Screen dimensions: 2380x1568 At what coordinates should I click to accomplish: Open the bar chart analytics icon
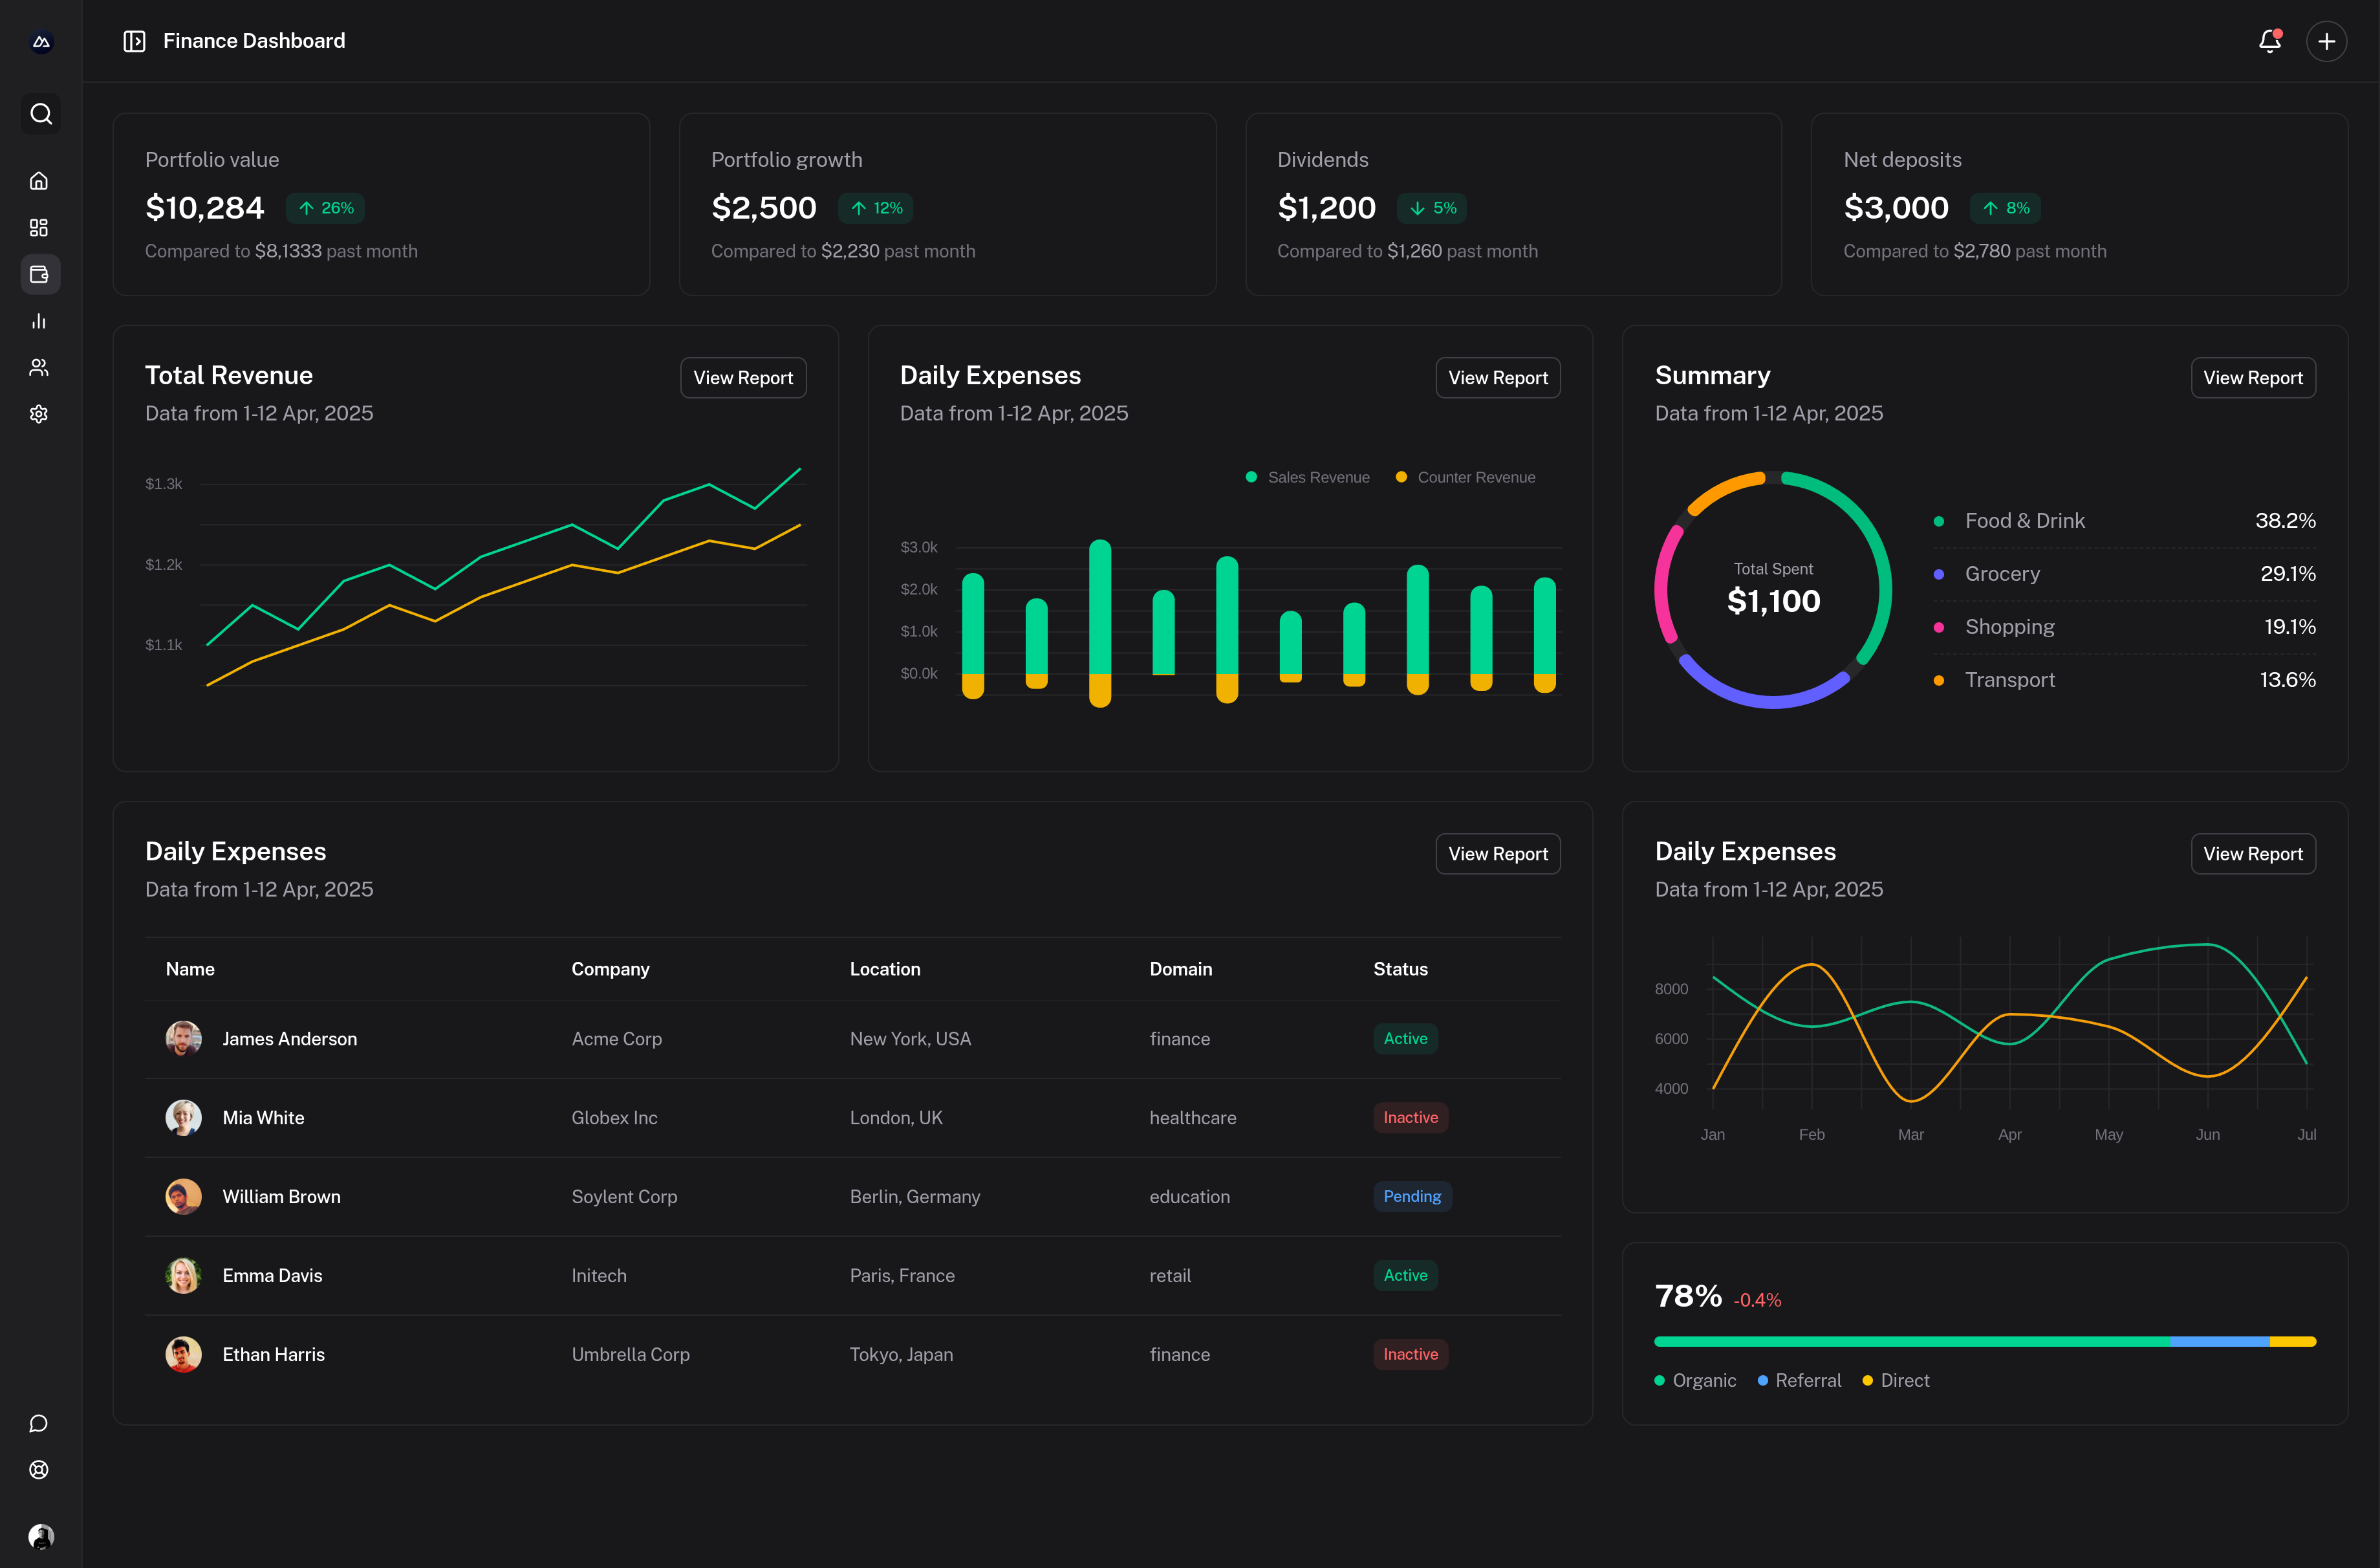(x=39, y=321)
